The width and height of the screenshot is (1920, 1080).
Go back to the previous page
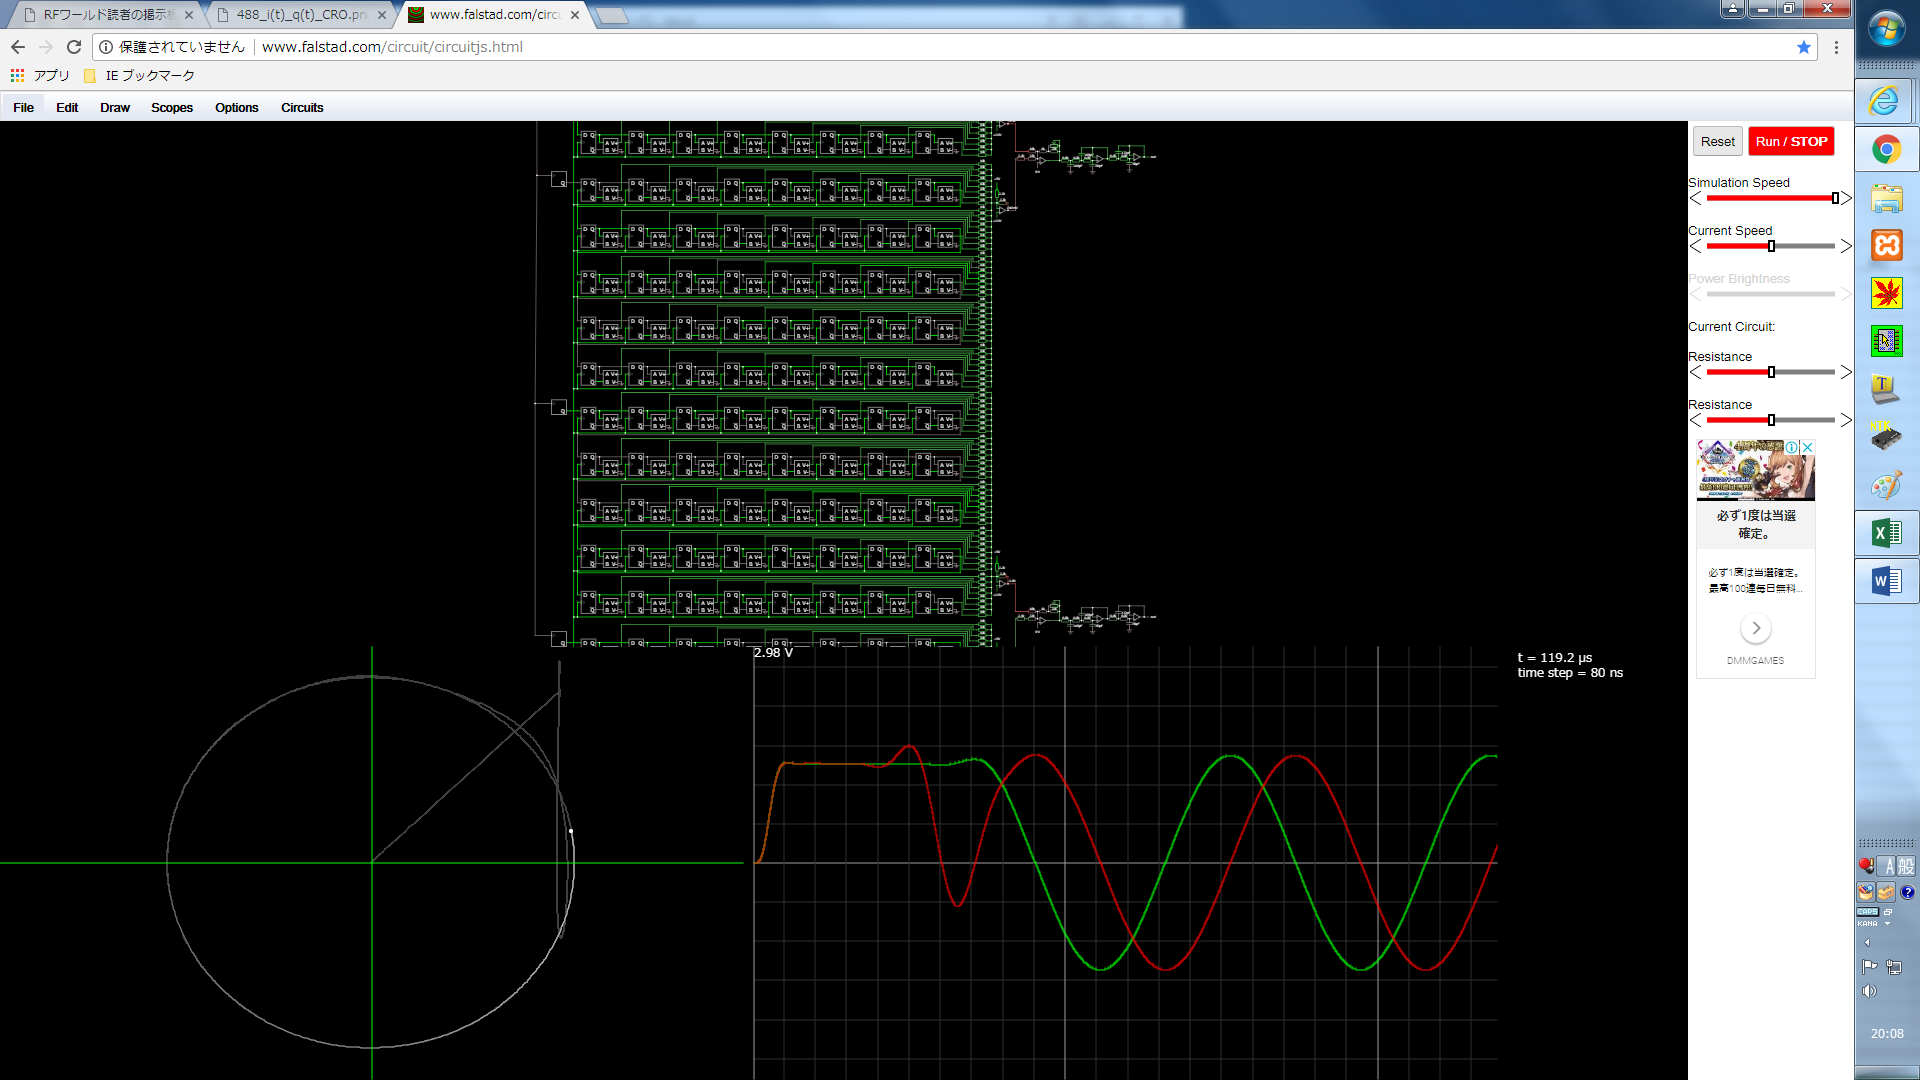(18, 47)
